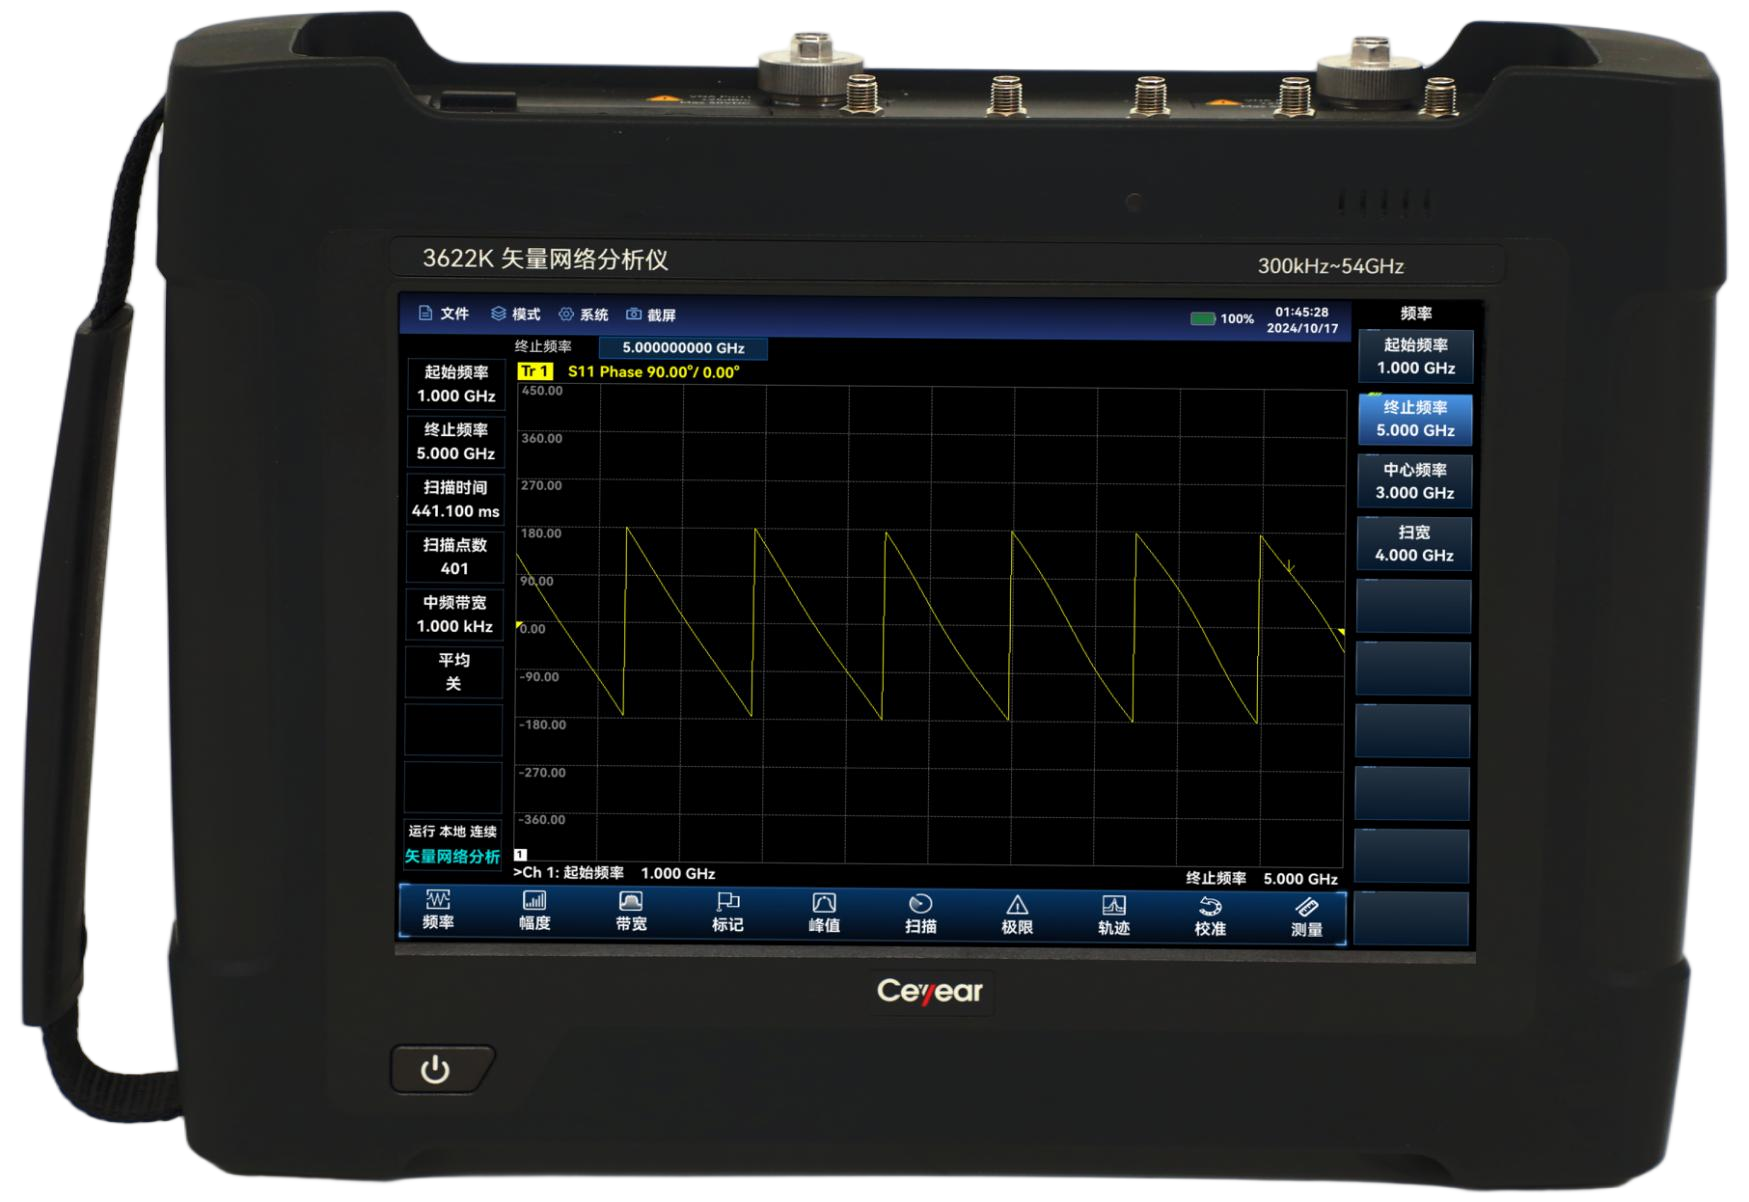Image resolution: width=1749 pixels, height=1202 pixels.
Task: Open the 模式 (Mode) menu
Action: pos(515,314)
